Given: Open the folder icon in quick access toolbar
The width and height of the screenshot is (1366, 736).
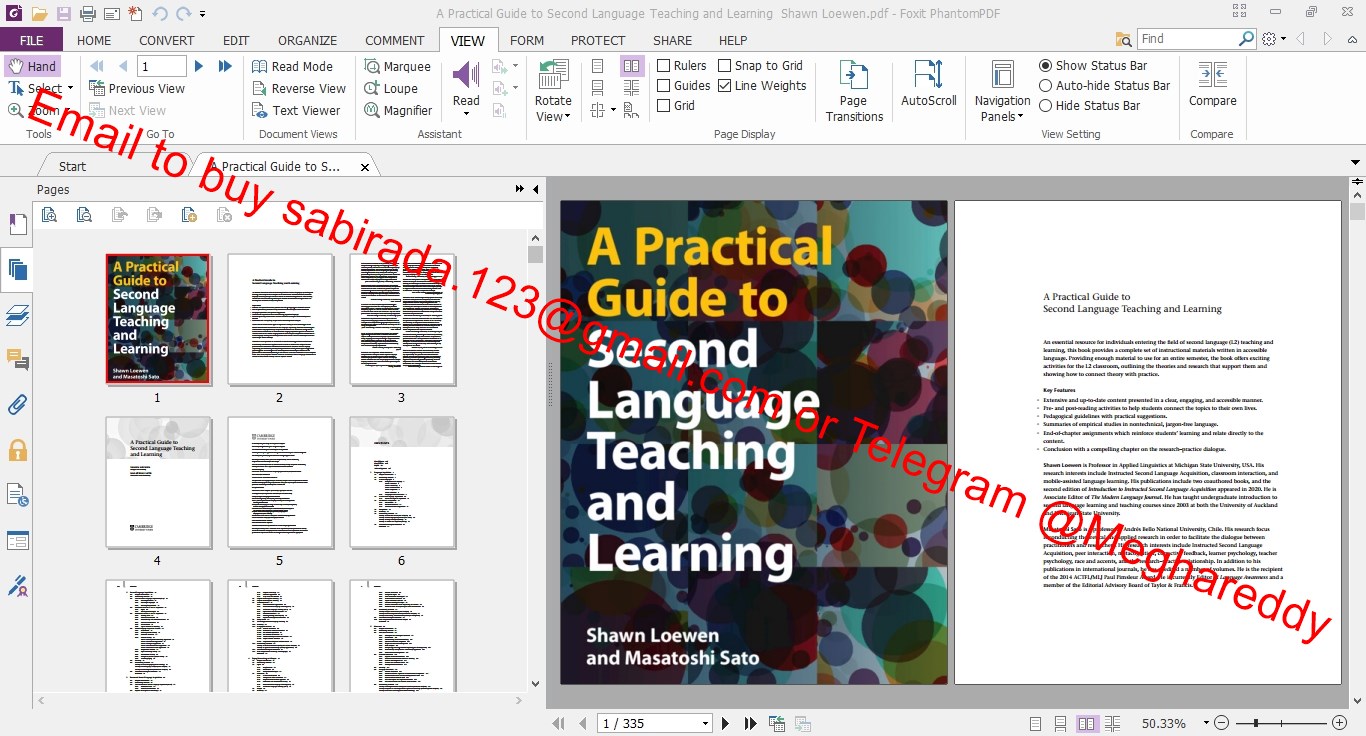Looking at the screenshot, I should 39,14.
